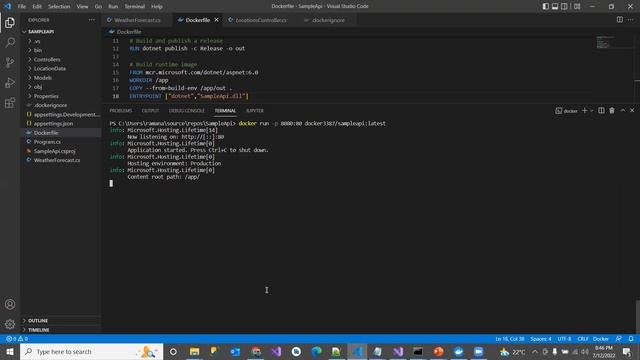Maximize terminal panel with up chevron
640x360 pixels.
point(623,111)
